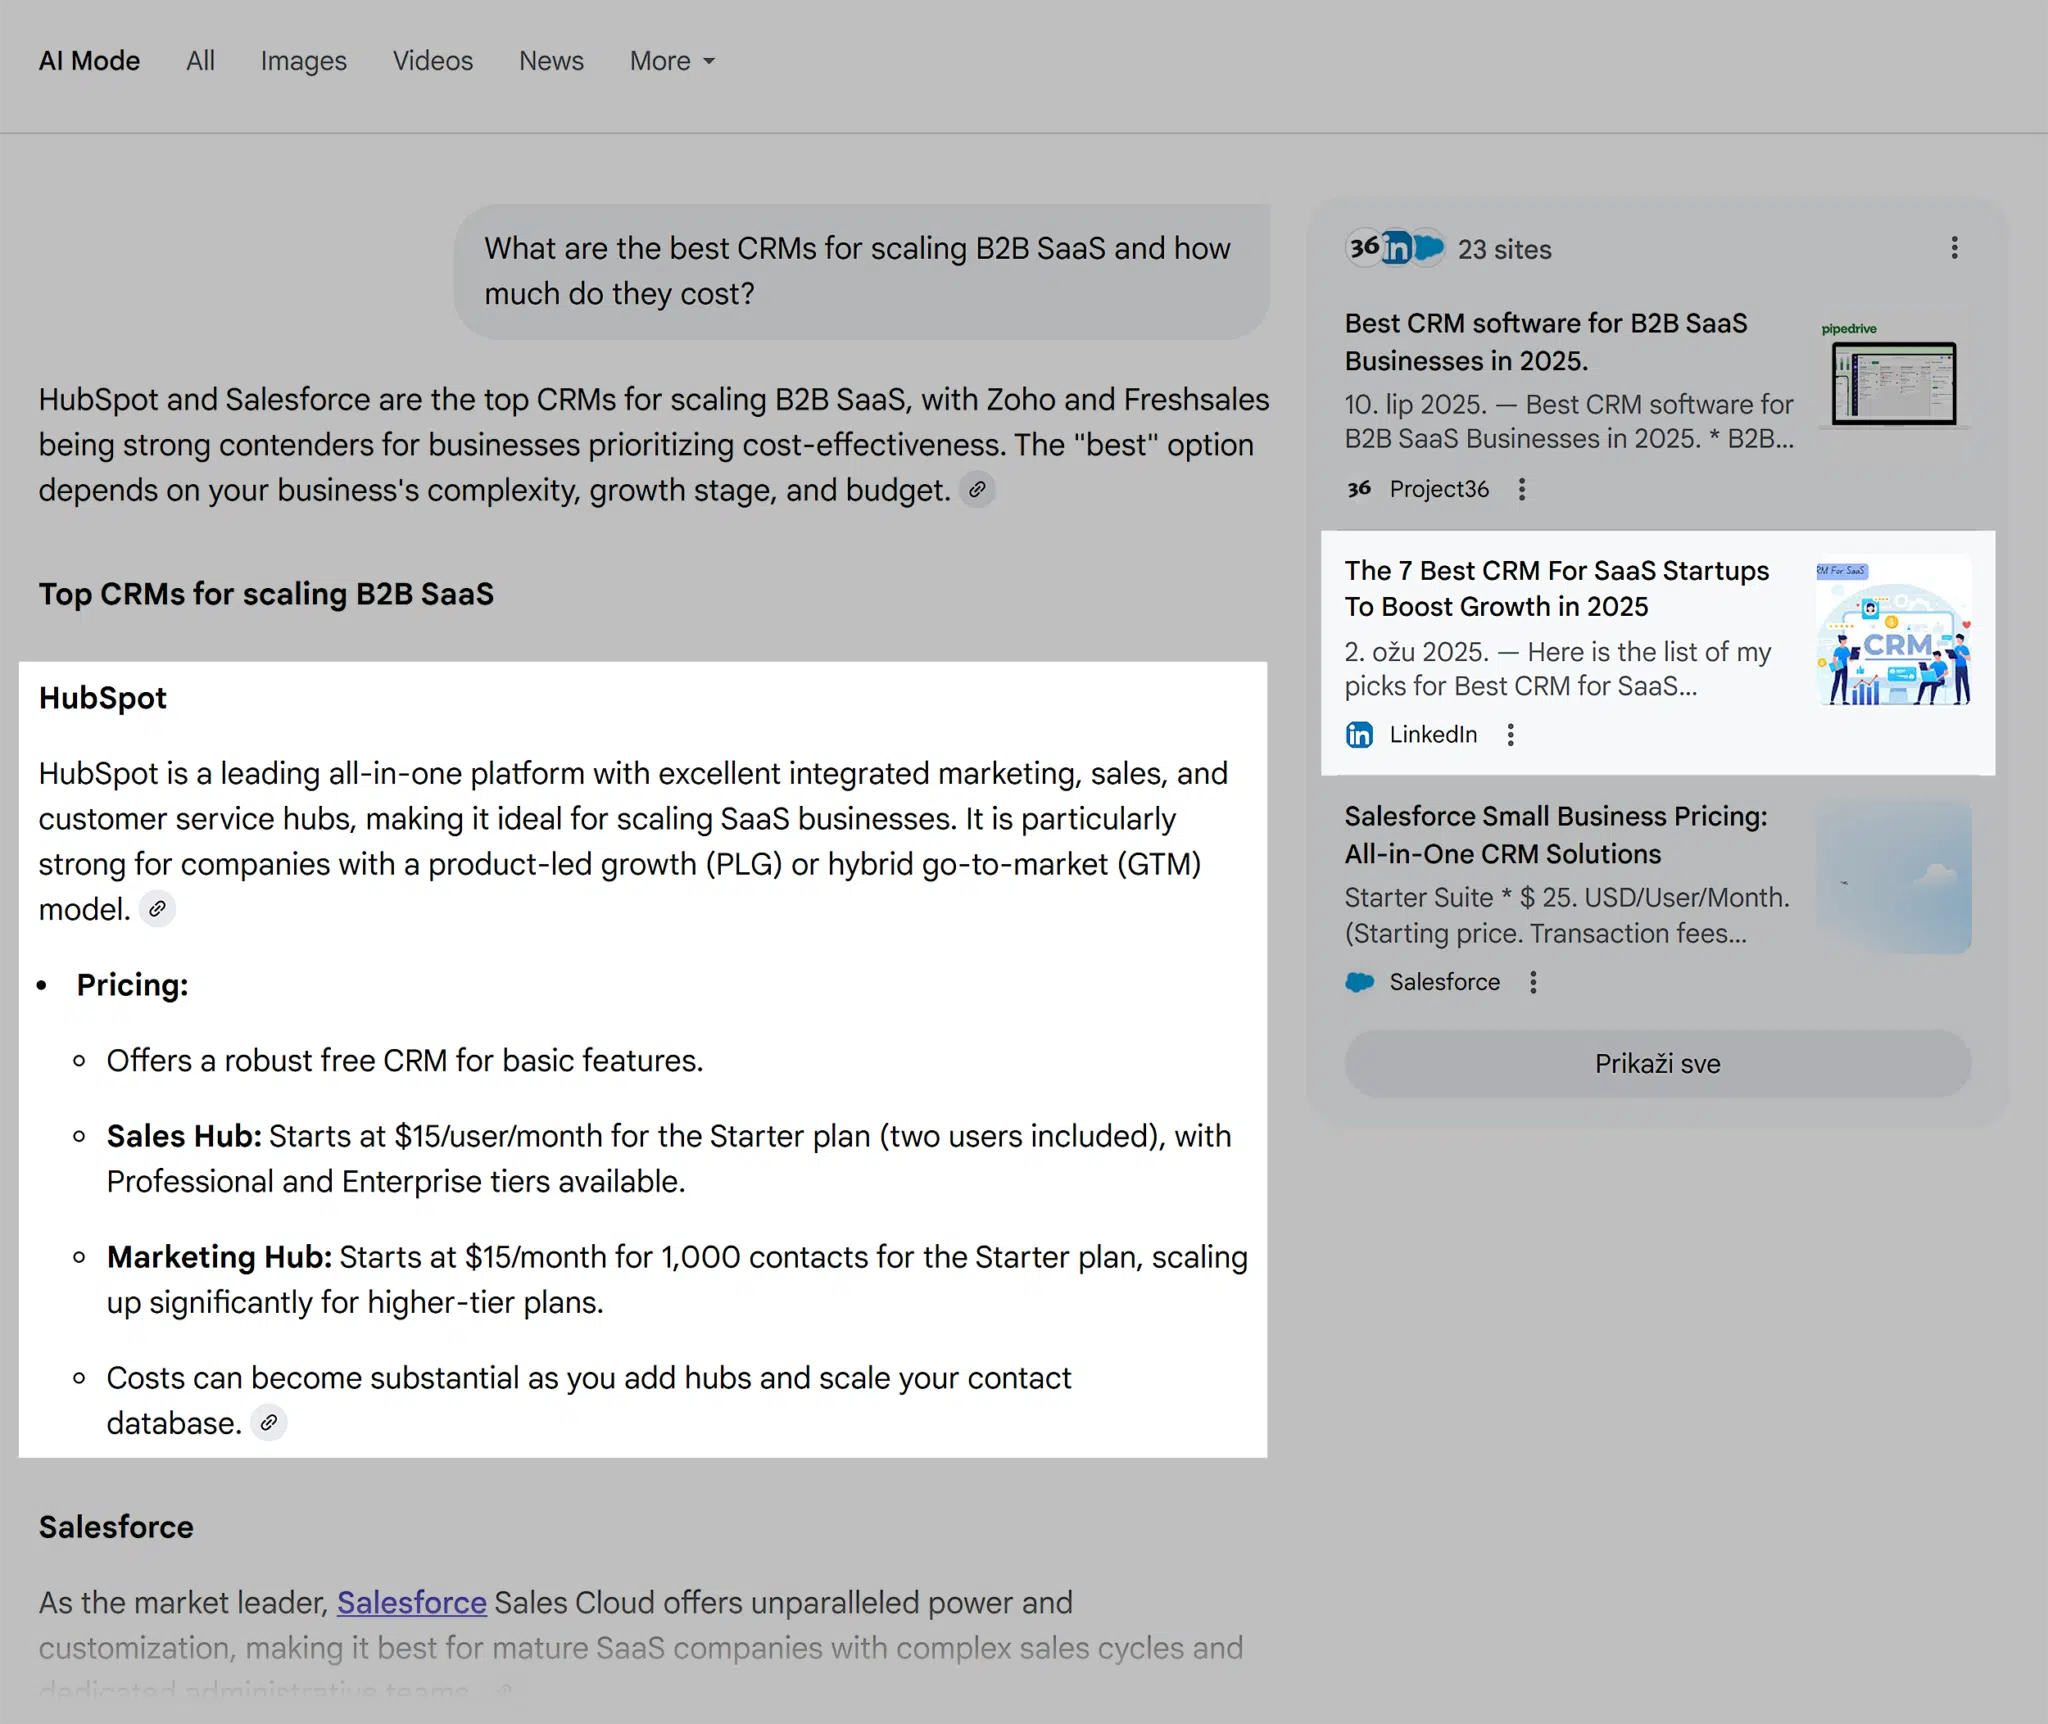Click the 'Salesforce' source name under pricing card

coord(1444,982)
